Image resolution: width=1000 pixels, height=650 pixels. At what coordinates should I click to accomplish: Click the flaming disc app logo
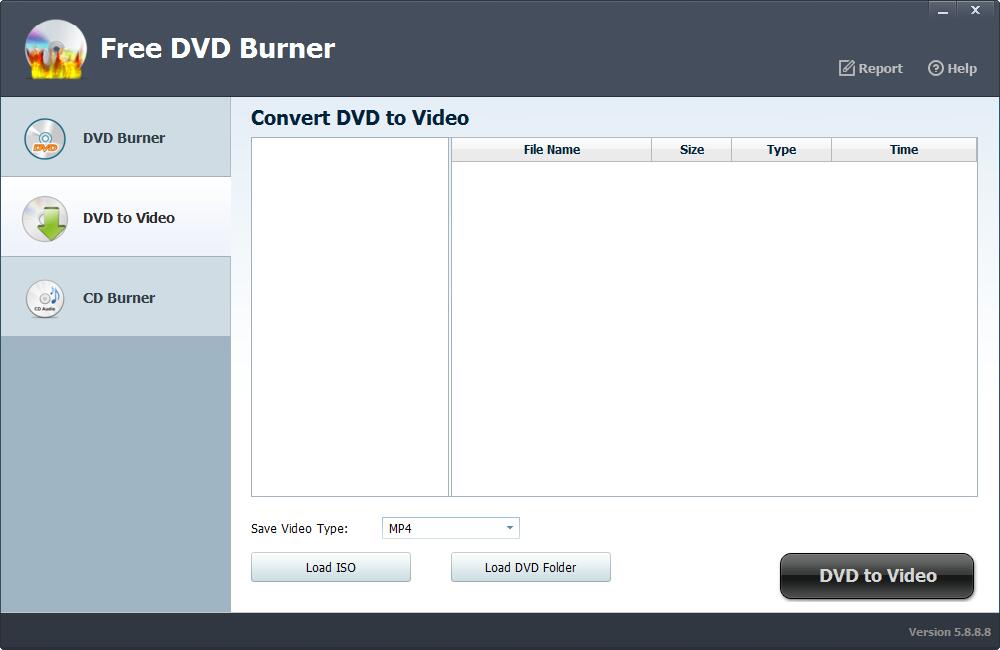click(55, 49)
